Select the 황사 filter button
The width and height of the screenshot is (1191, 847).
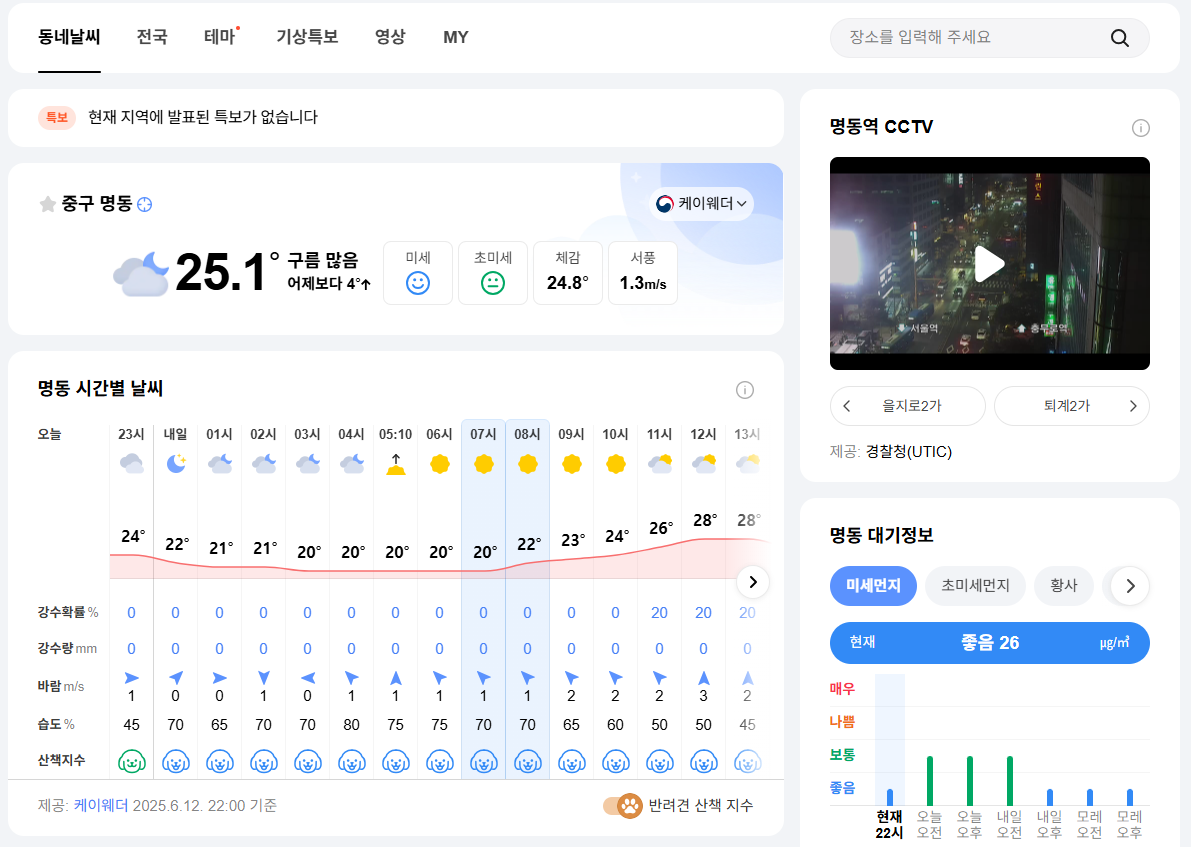tap(1063, 586)
